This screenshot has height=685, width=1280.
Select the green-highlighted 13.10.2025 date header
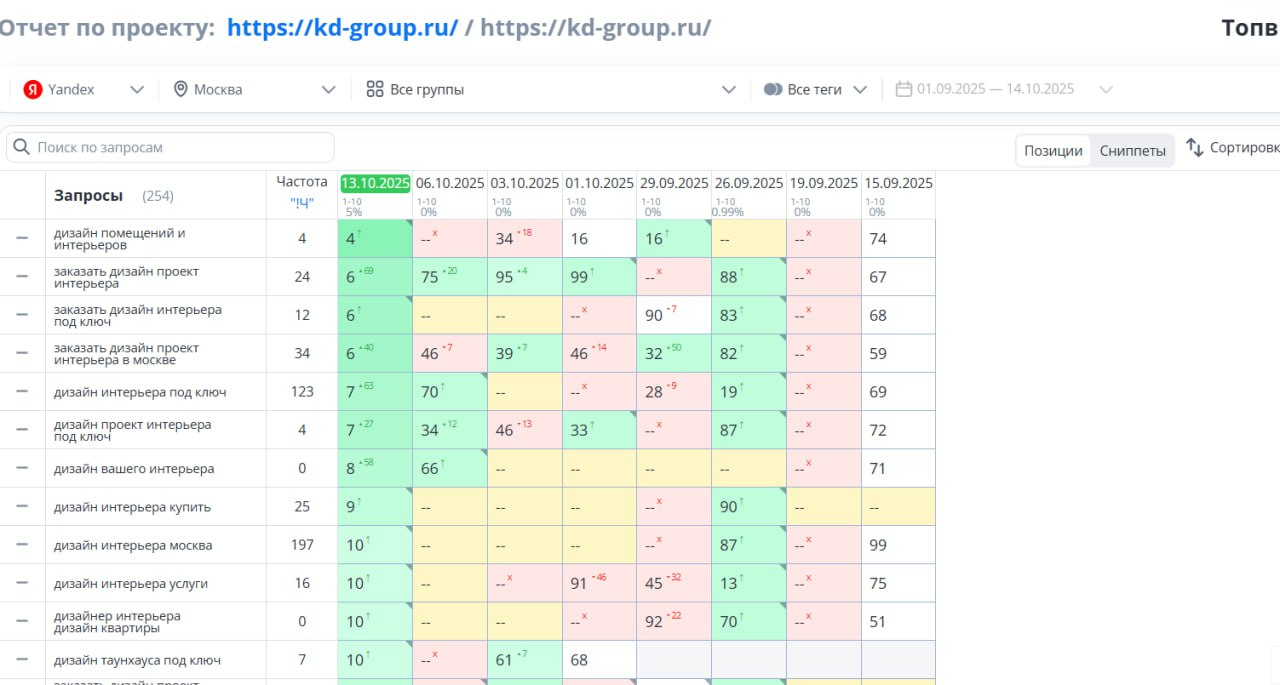tap(375, 183)
